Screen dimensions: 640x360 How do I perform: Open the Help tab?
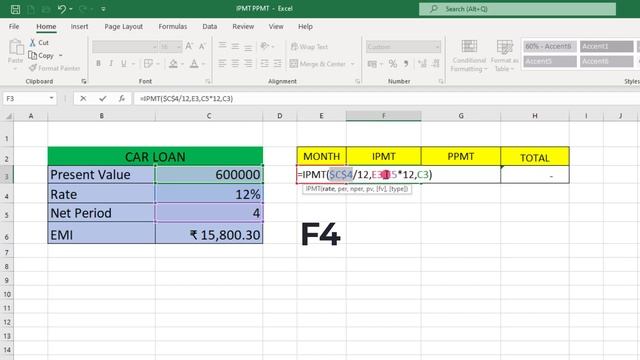[305, 27]
